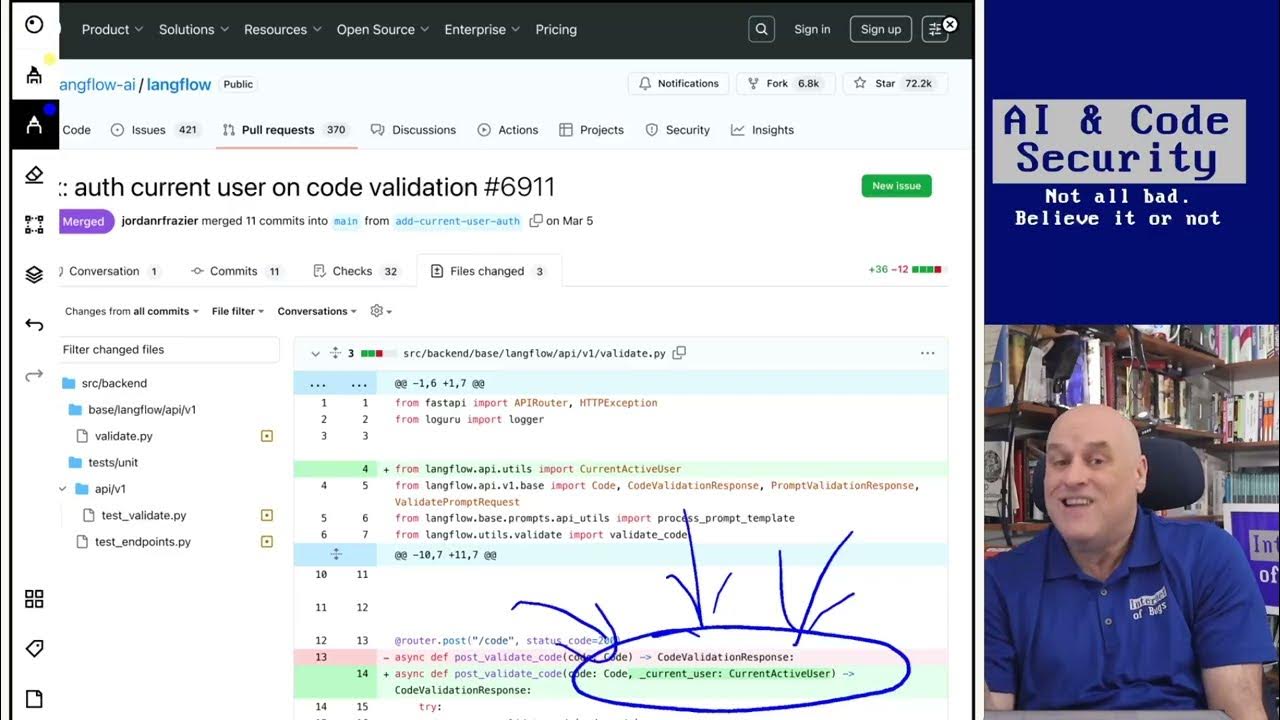1280x720 pixels.
Task: Collapse the api/v1 folder under tests/unit
Action: [63, 489]
